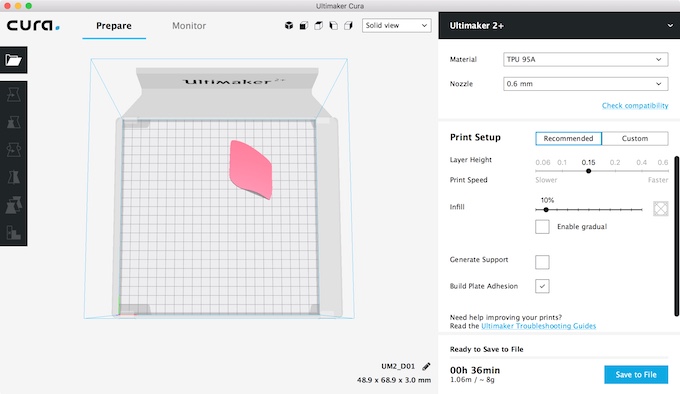Image resolution: width=680 pixels, height=394 pixels.
Task: Select the Rotate tool in left toolbar
Action: click(x=13, y=150)
